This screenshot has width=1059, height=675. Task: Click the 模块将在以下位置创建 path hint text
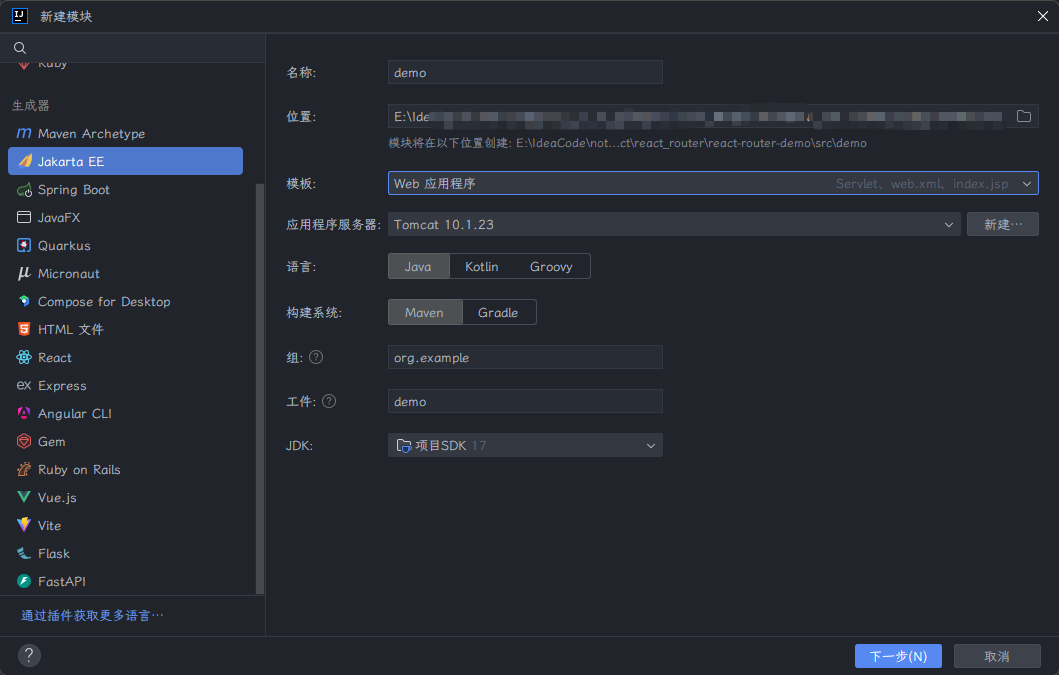pyautogui.click(x=627, y=143)
